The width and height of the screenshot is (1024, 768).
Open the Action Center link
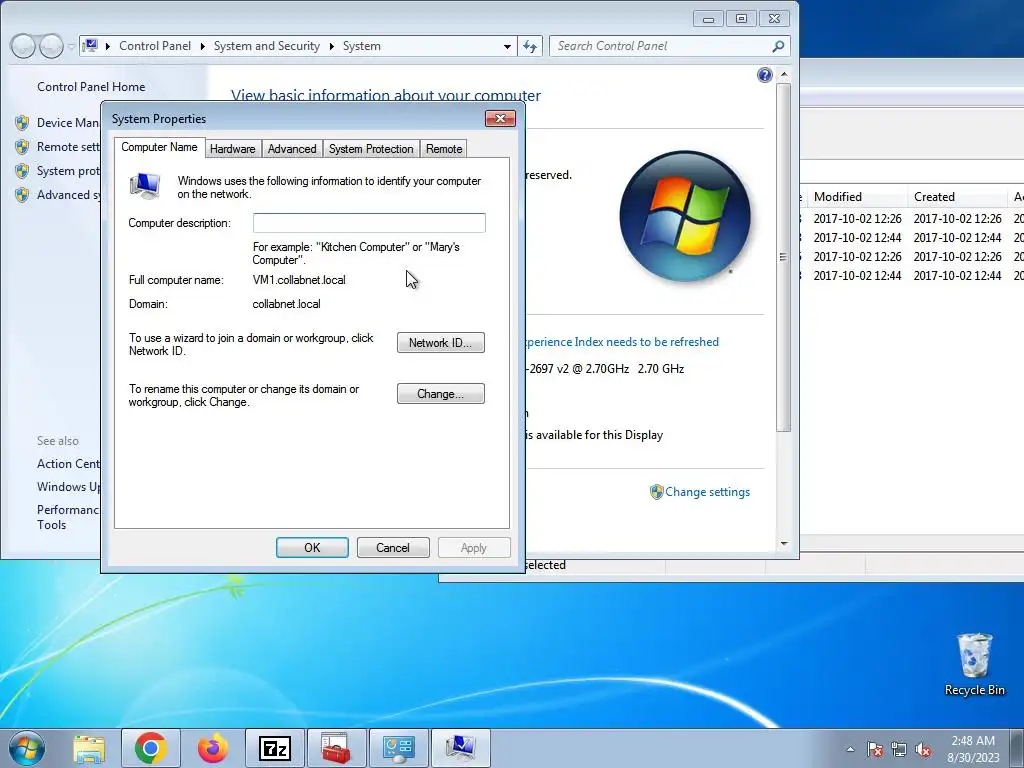point(69,464)
